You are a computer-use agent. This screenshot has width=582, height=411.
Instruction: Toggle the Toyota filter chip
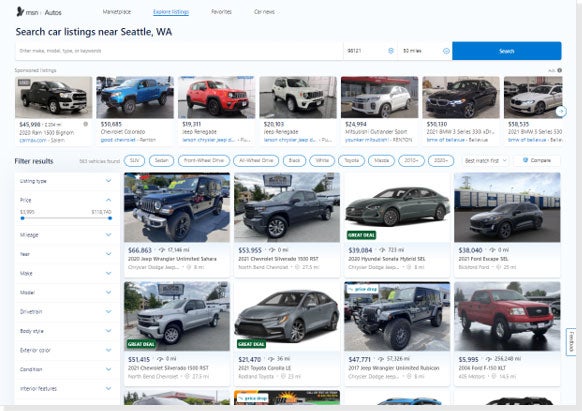(x=351, y=161)
